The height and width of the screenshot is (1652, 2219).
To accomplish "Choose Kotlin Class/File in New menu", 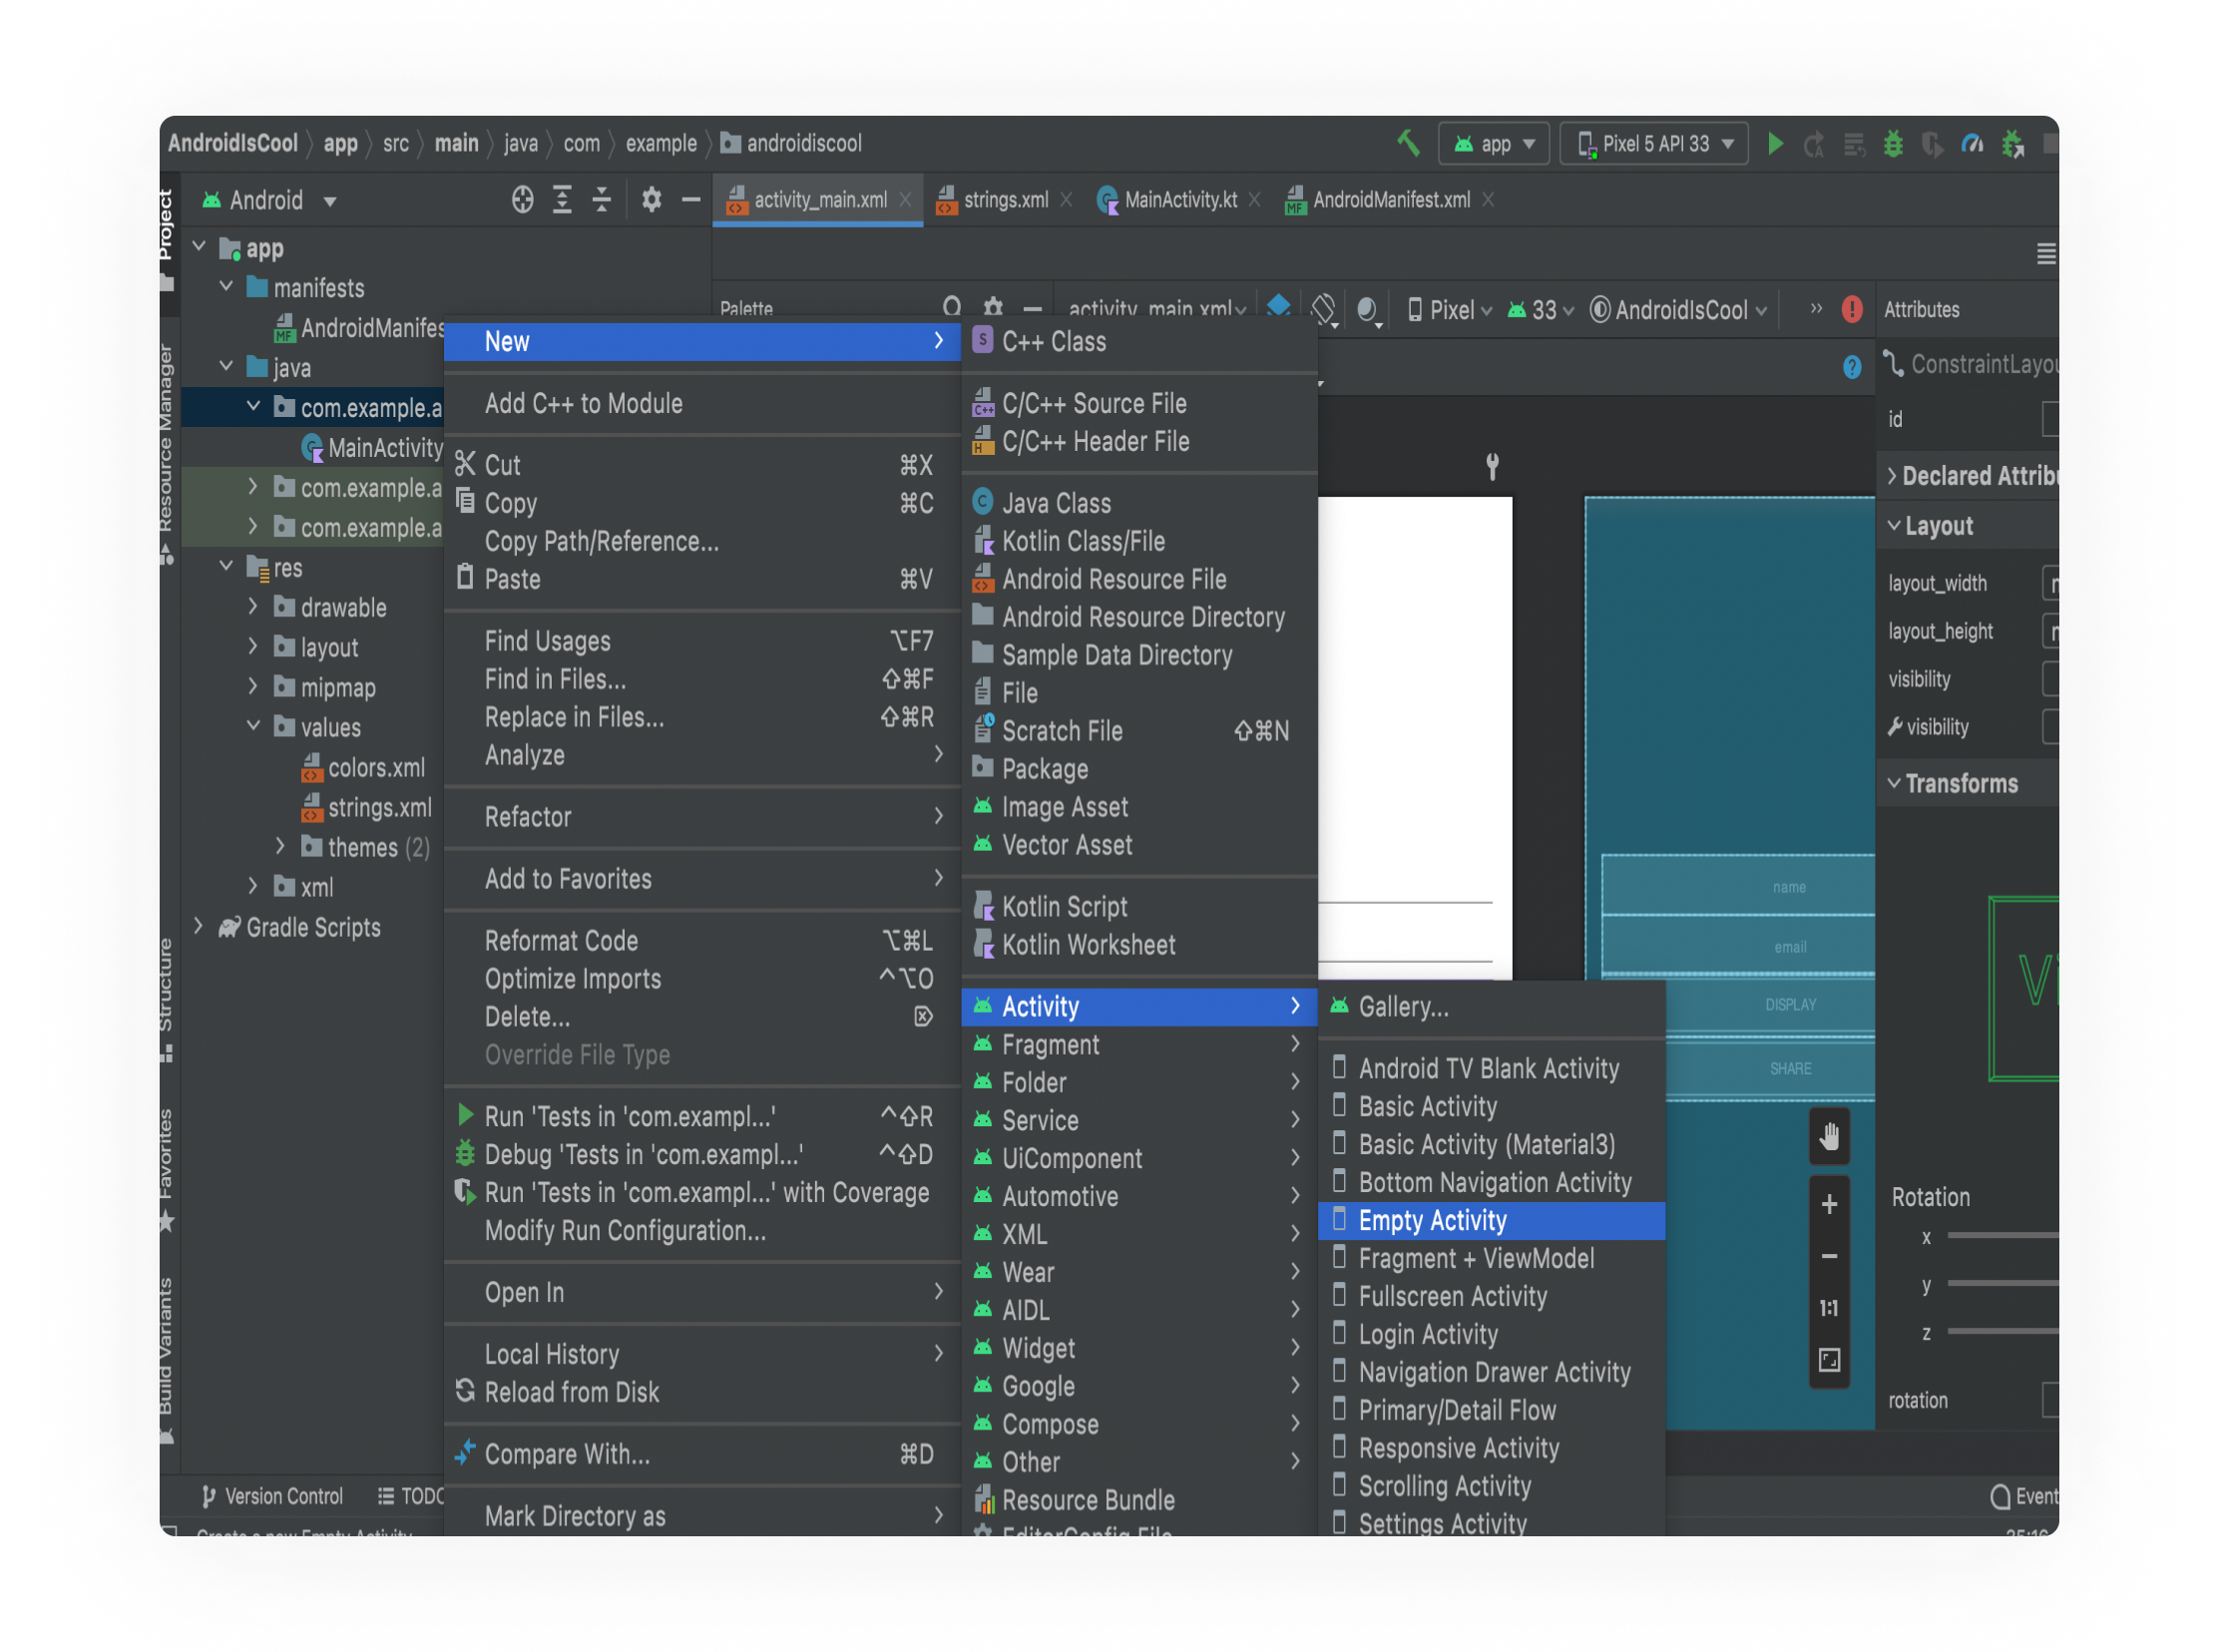I will pyautogui.click(x=1138, y=541).
